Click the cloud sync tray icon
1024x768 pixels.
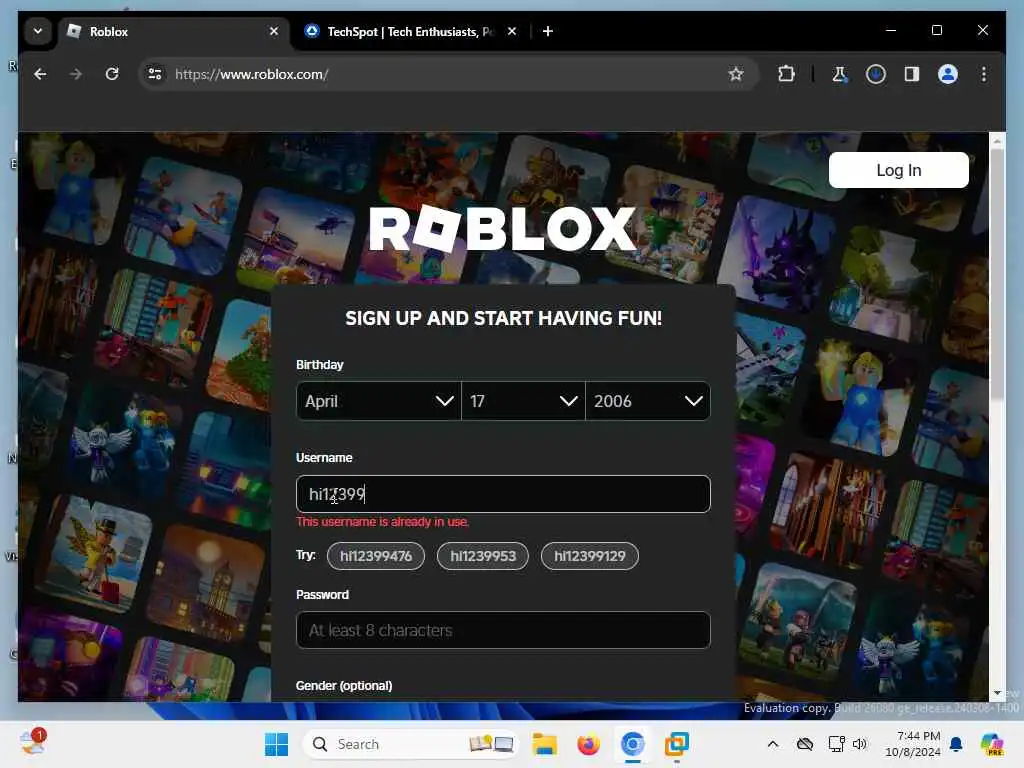(x=805, y=744)
